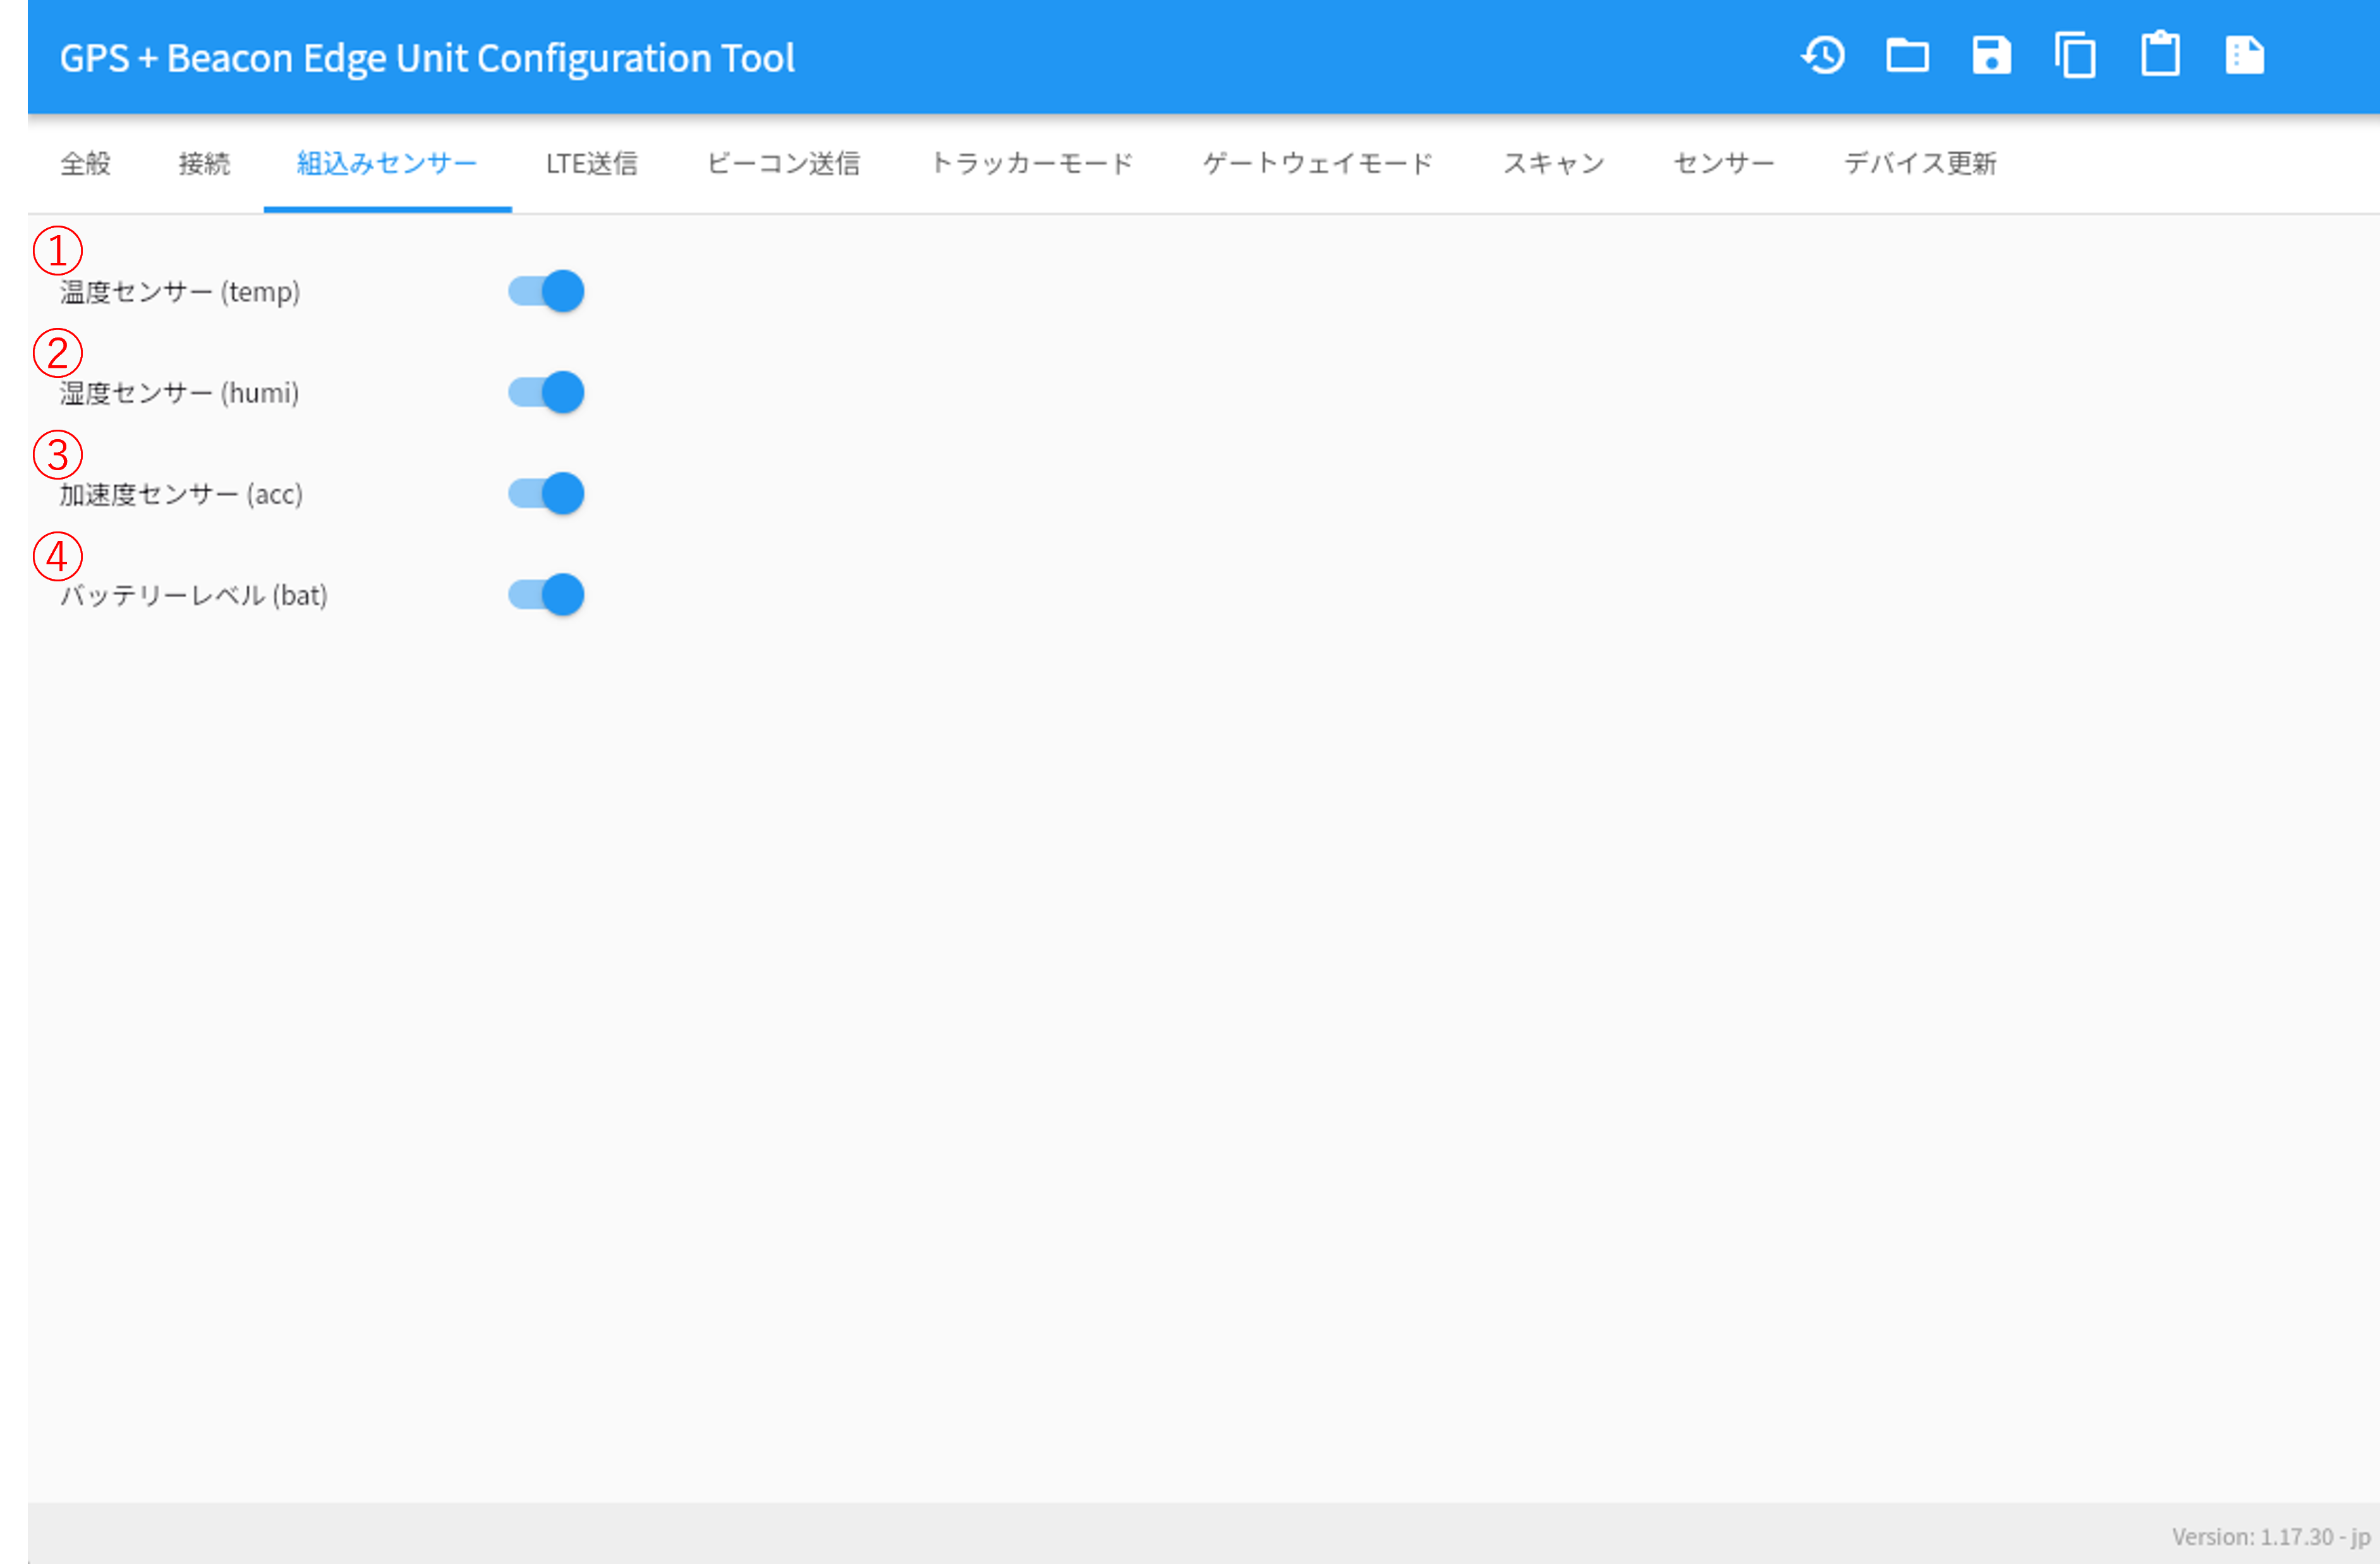Open the 接続 tab
This screenshot has width=2380, height=1564.
(204, 164)
